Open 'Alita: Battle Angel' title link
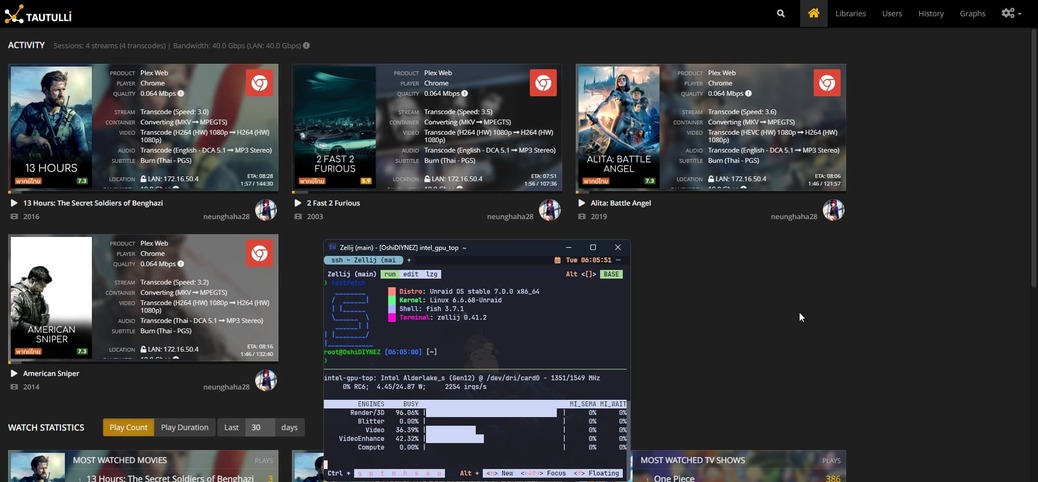The height and width of the screenshot is (482, 1038). (621, 203)
